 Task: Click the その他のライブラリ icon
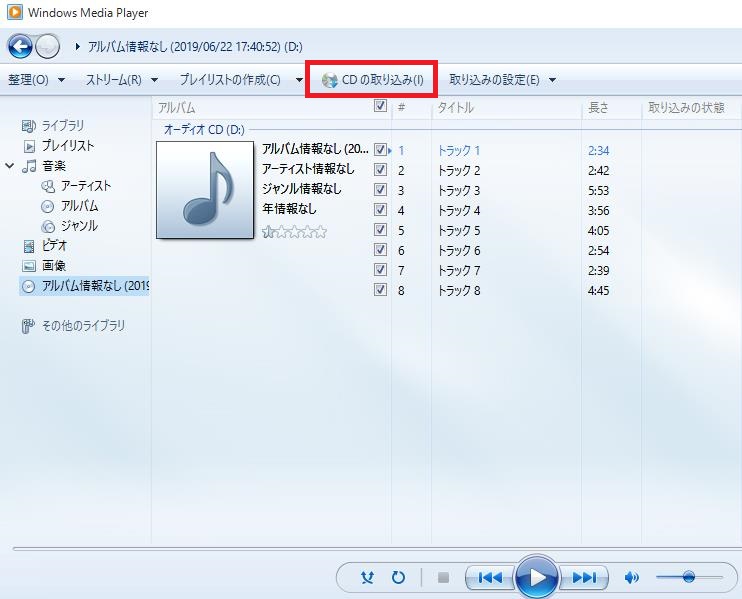[x=28, y=326]
